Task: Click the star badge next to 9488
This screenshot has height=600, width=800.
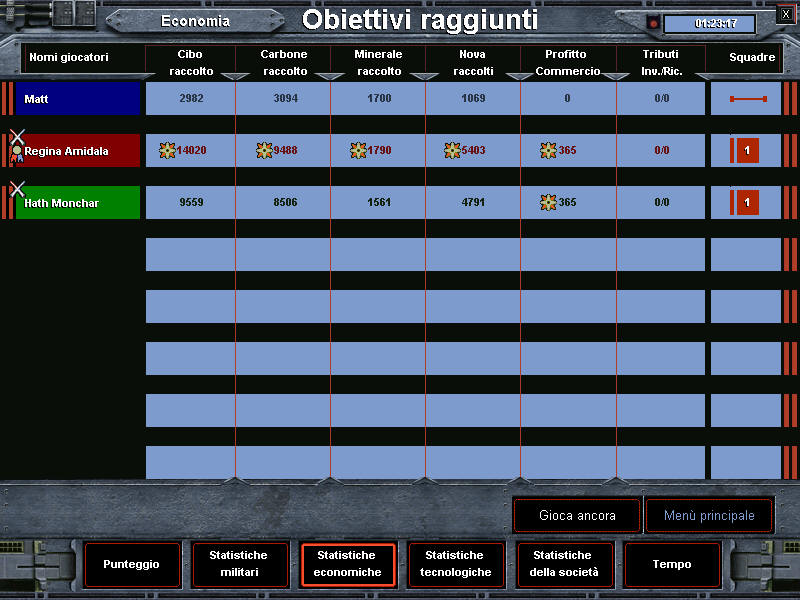Action: tap(264, 150)
